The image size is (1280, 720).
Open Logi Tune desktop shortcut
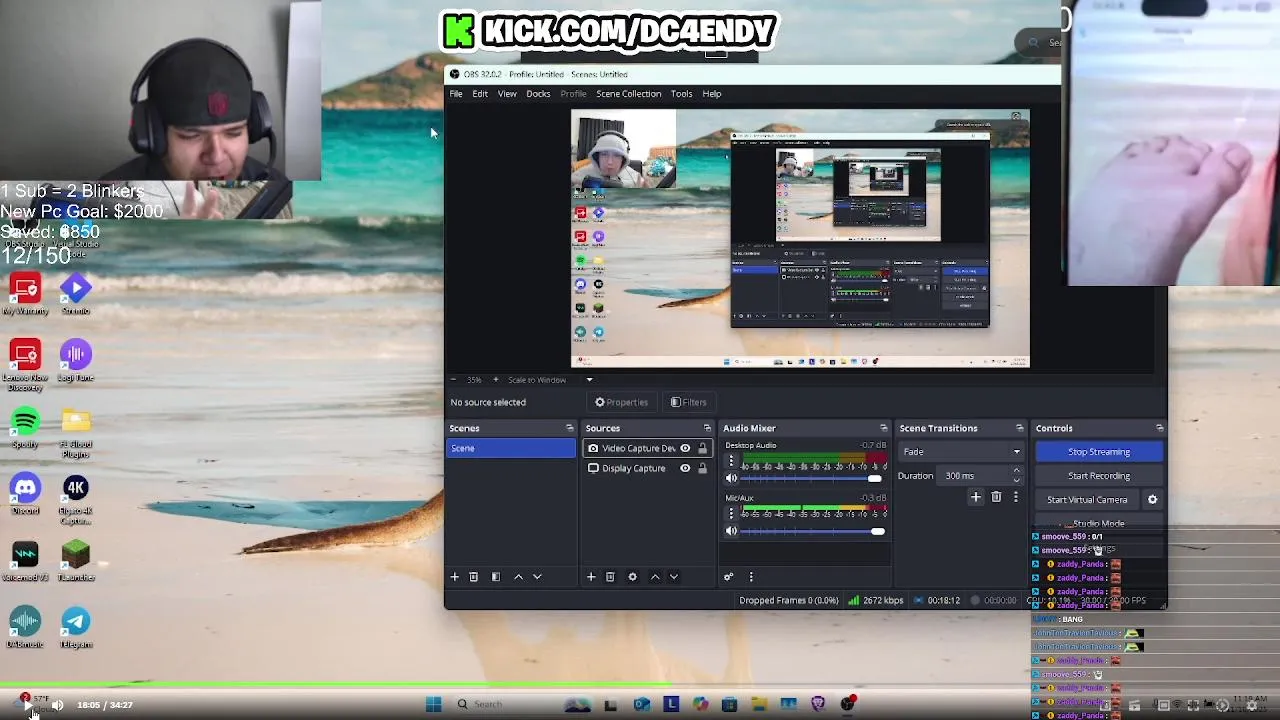[75, 361]
